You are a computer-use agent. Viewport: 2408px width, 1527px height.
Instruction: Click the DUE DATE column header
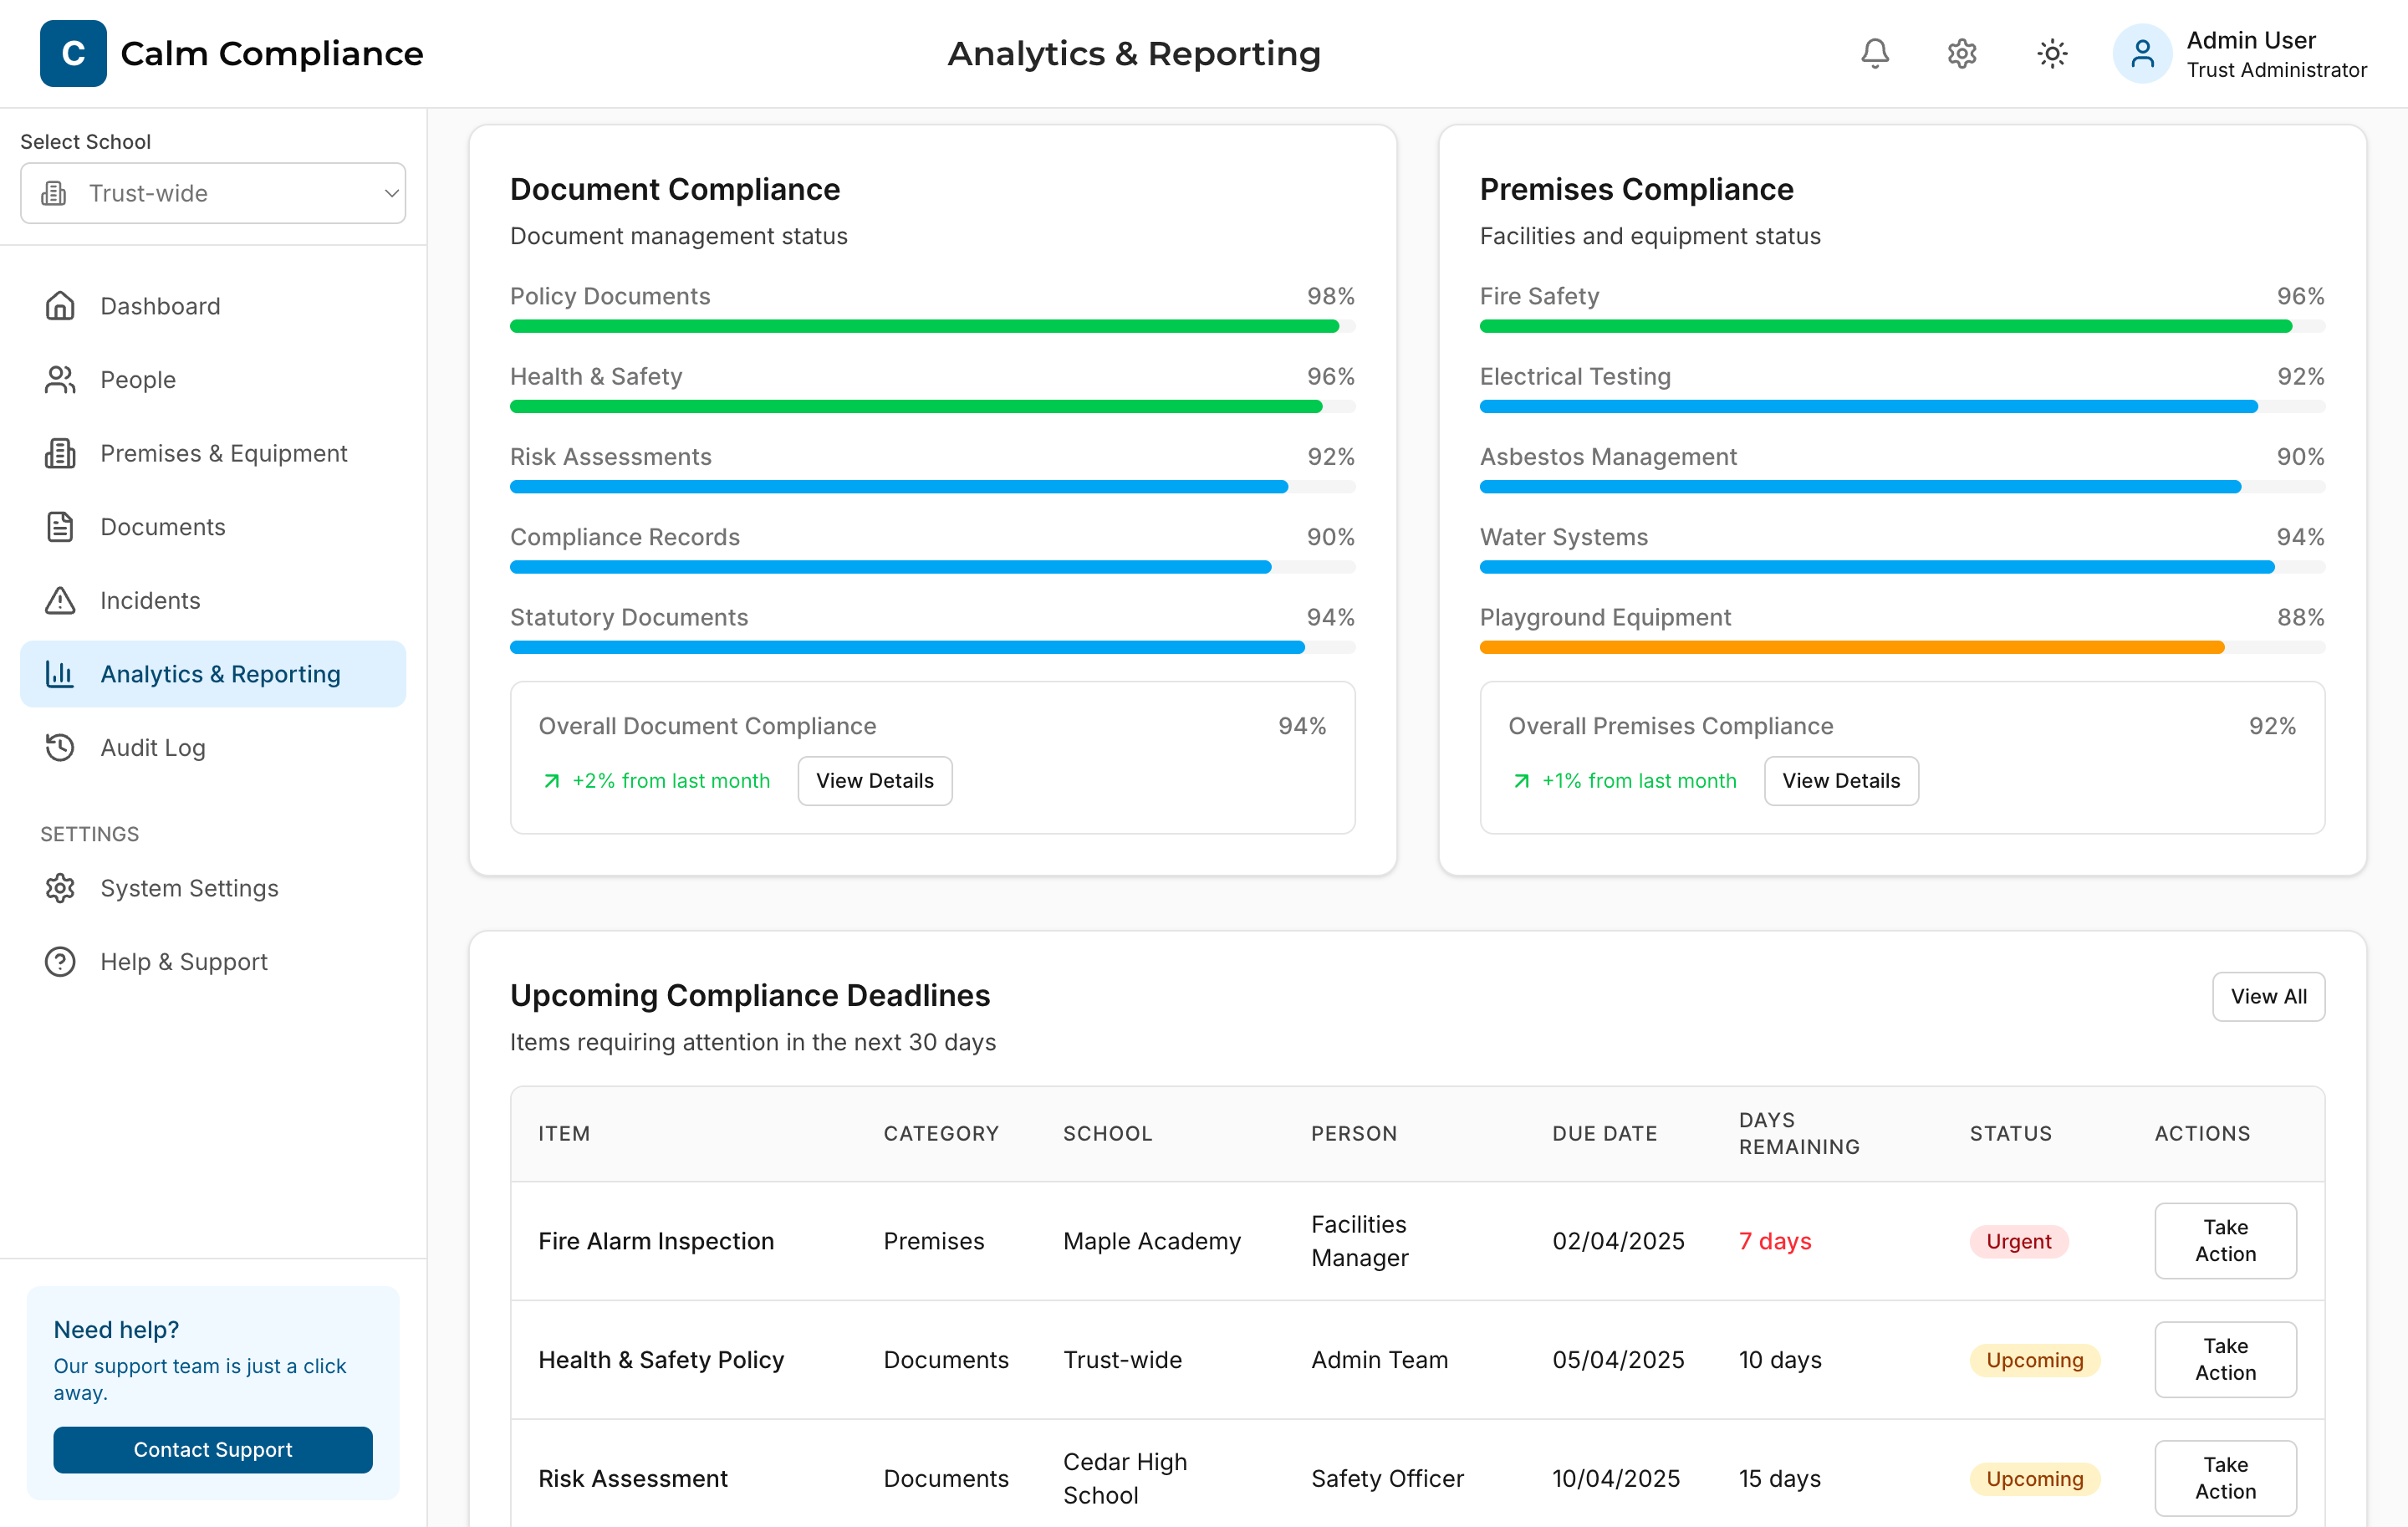tap(1605, 1133)
